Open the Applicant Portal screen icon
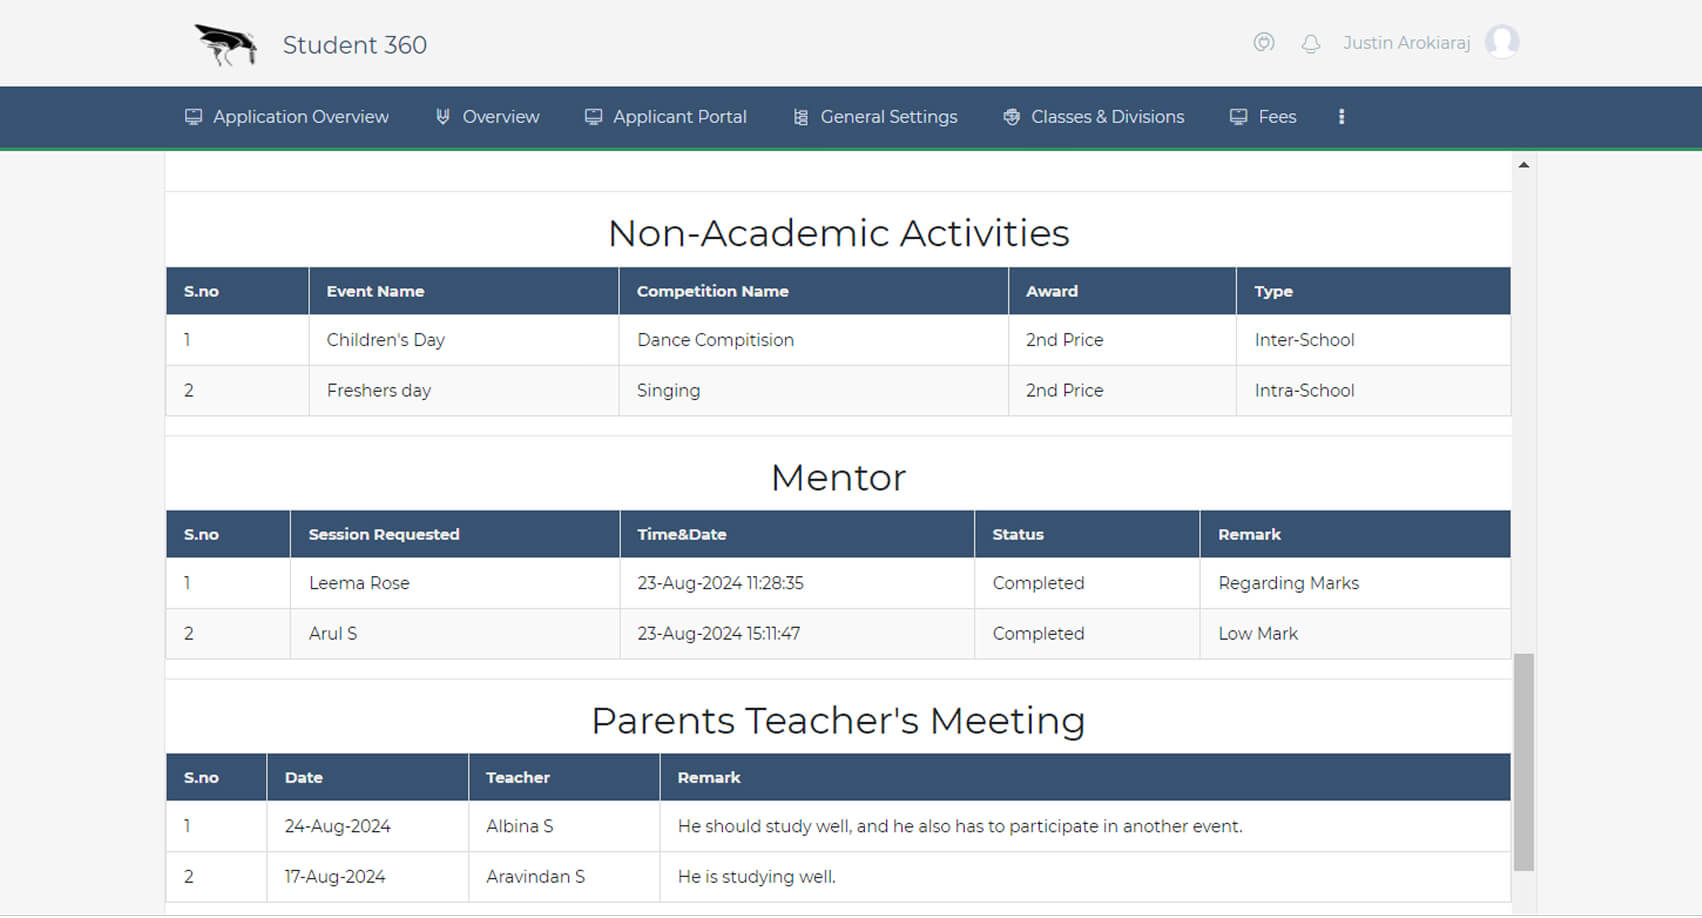This screenshot has height=918, width=1702. click(x=593, y=116)
